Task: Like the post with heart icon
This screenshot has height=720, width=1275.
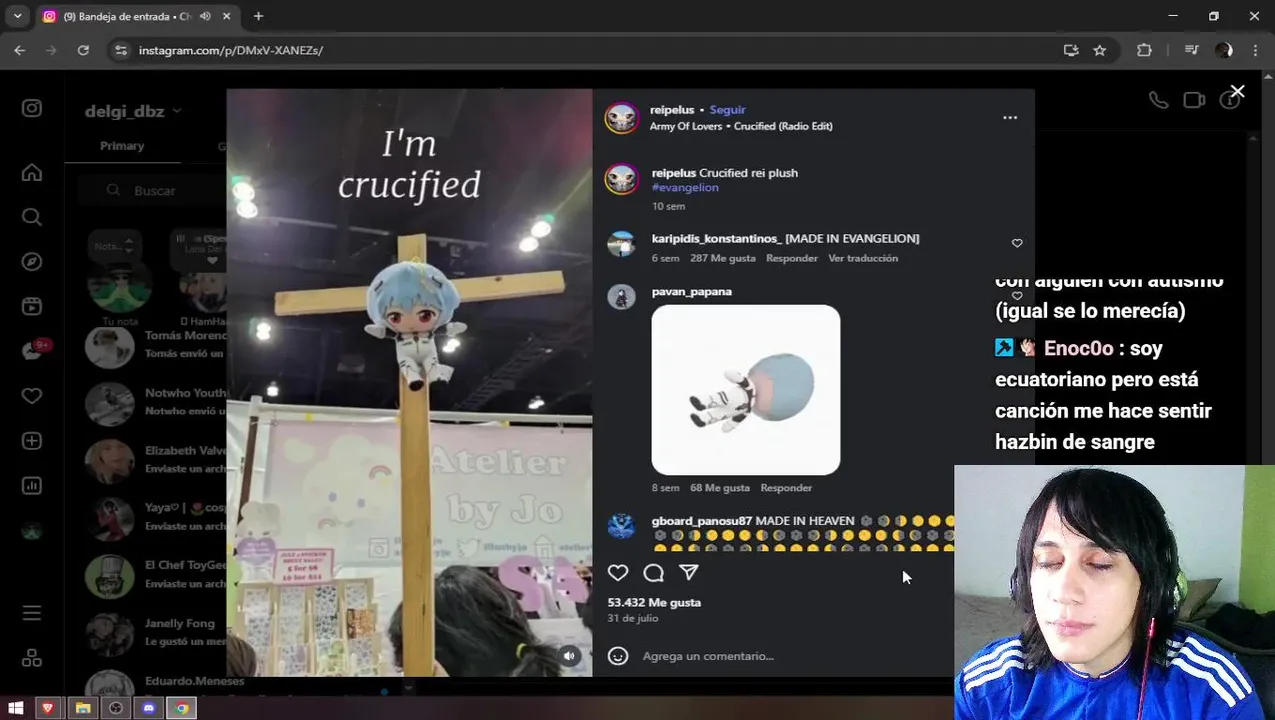Action: click(x=618, y=573)
